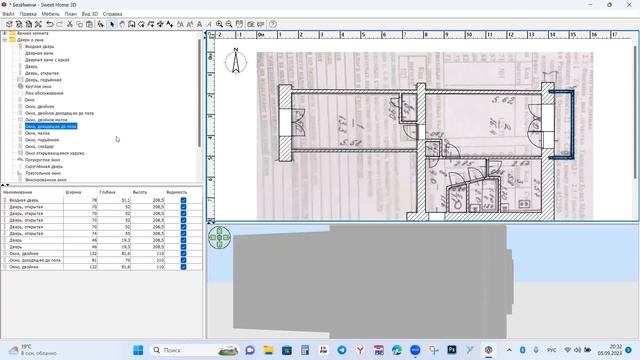Select the compass rose on the plan
Image resolution: width=640 pixels, height=360 pixels.
[x=236, y=62]
